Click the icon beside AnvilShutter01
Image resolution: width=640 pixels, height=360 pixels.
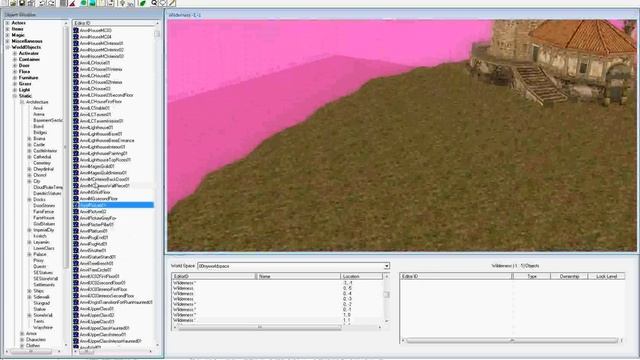(x=76, y=250)
